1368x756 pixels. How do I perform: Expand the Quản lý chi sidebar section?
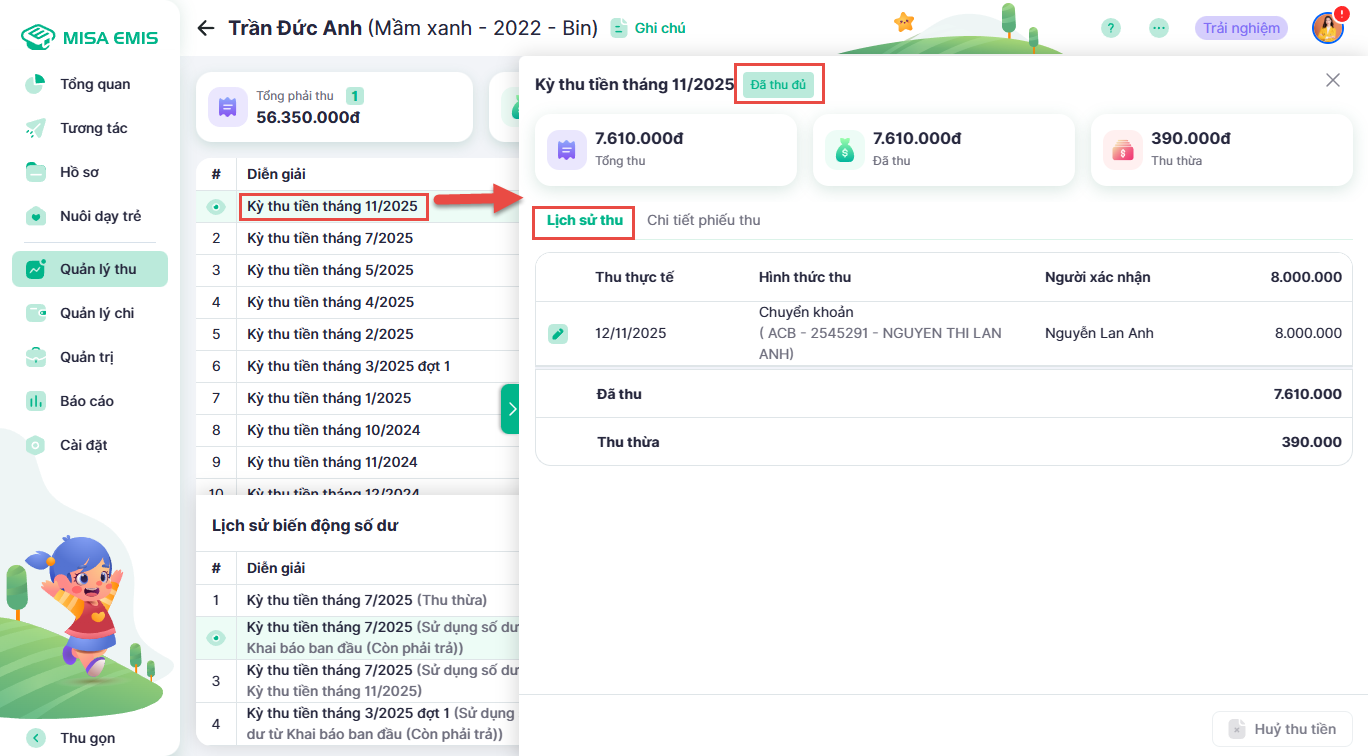click(97, 313)
